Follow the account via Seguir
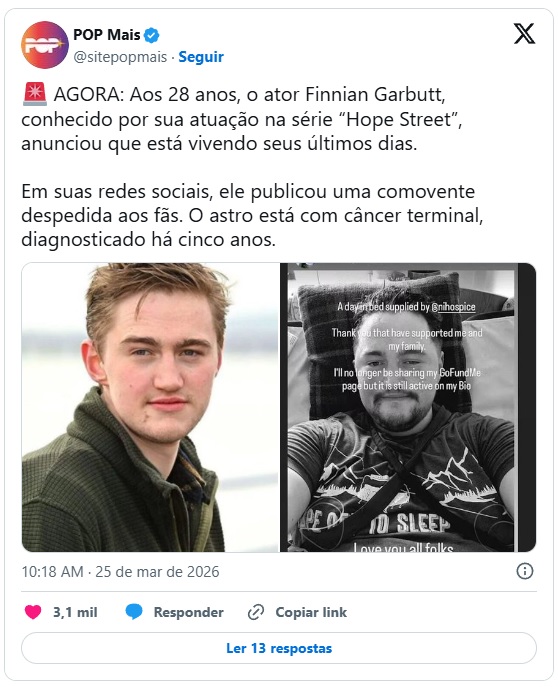 pyautogui.click(x=201, y=57)
